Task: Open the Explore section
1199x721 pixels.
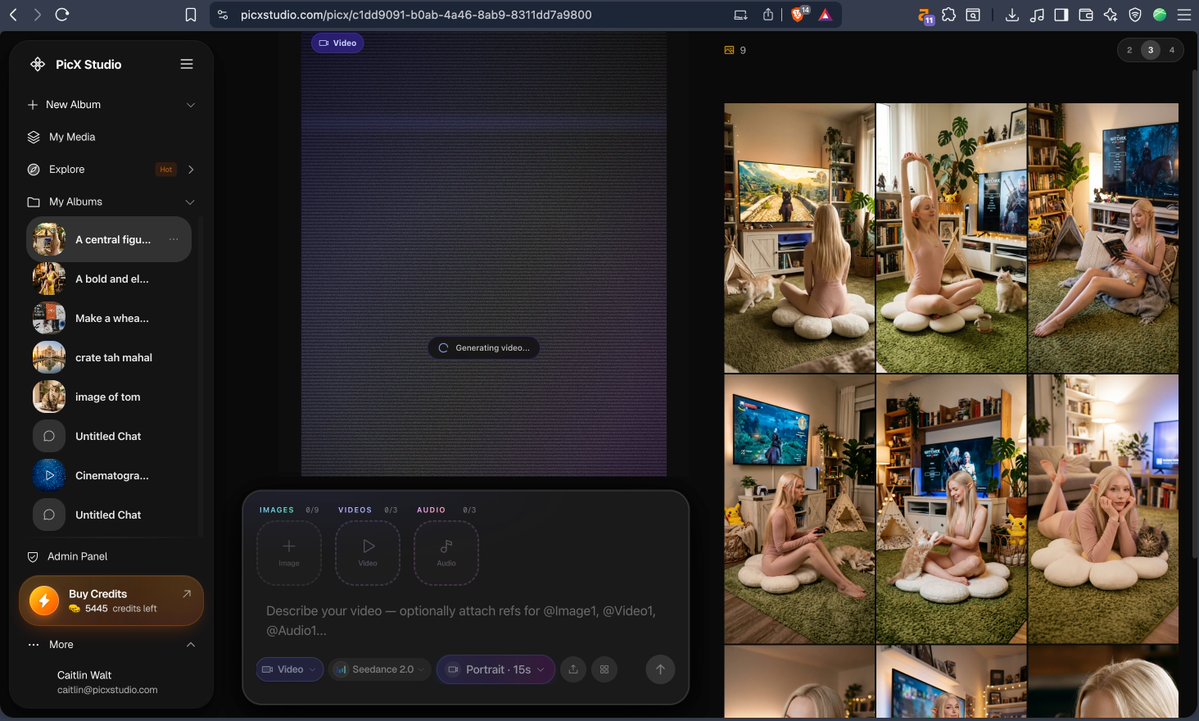Action: click(x=67, y=169)
